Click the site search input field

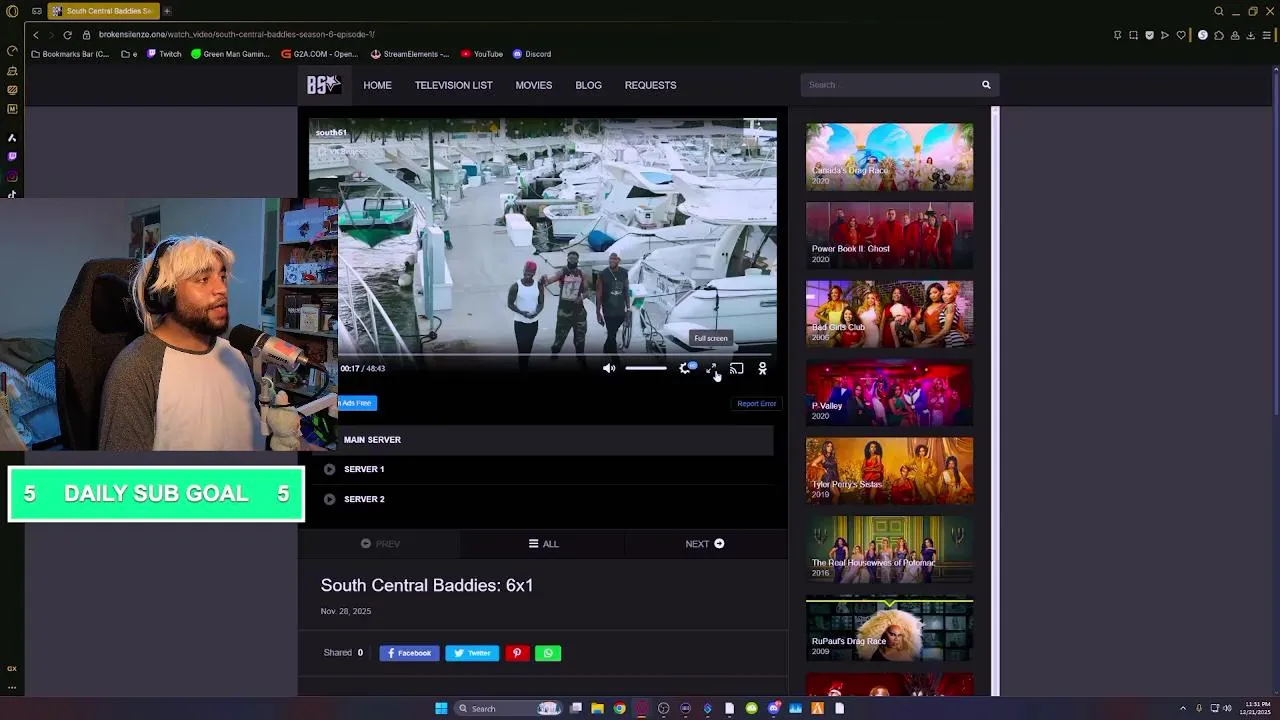(x=888, y=85)
